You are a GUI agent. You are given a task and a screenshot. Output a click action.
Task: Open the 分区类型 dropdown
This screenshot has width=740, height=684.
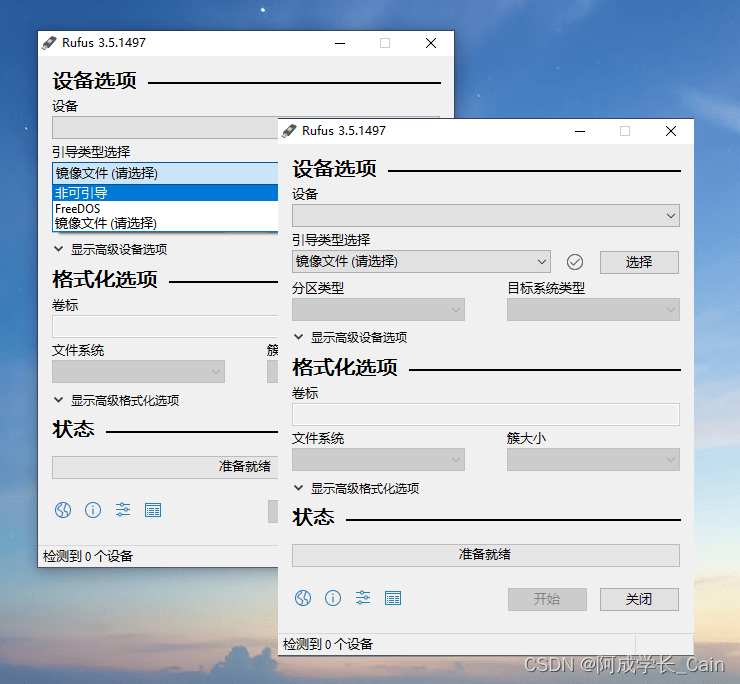point(378,310)
